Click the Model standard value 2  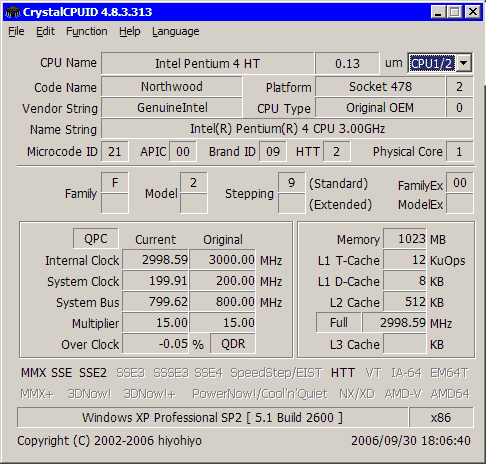pyautogui.click(x=194, y=182)
